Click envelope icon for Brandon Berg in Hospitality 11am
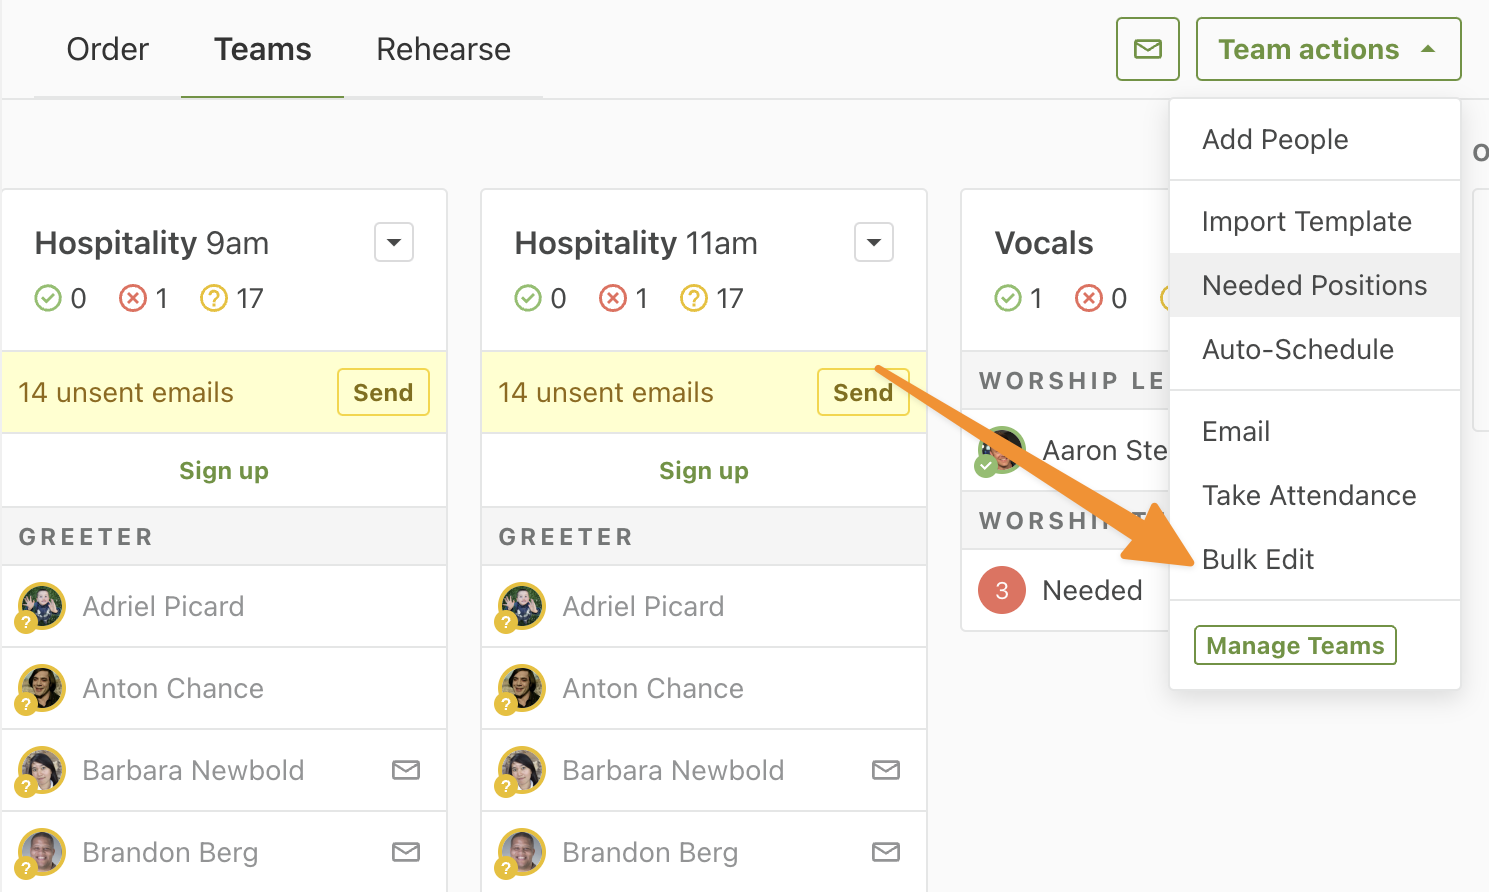The width and height of the screenshot is (1489, 892). click(886, 852)
